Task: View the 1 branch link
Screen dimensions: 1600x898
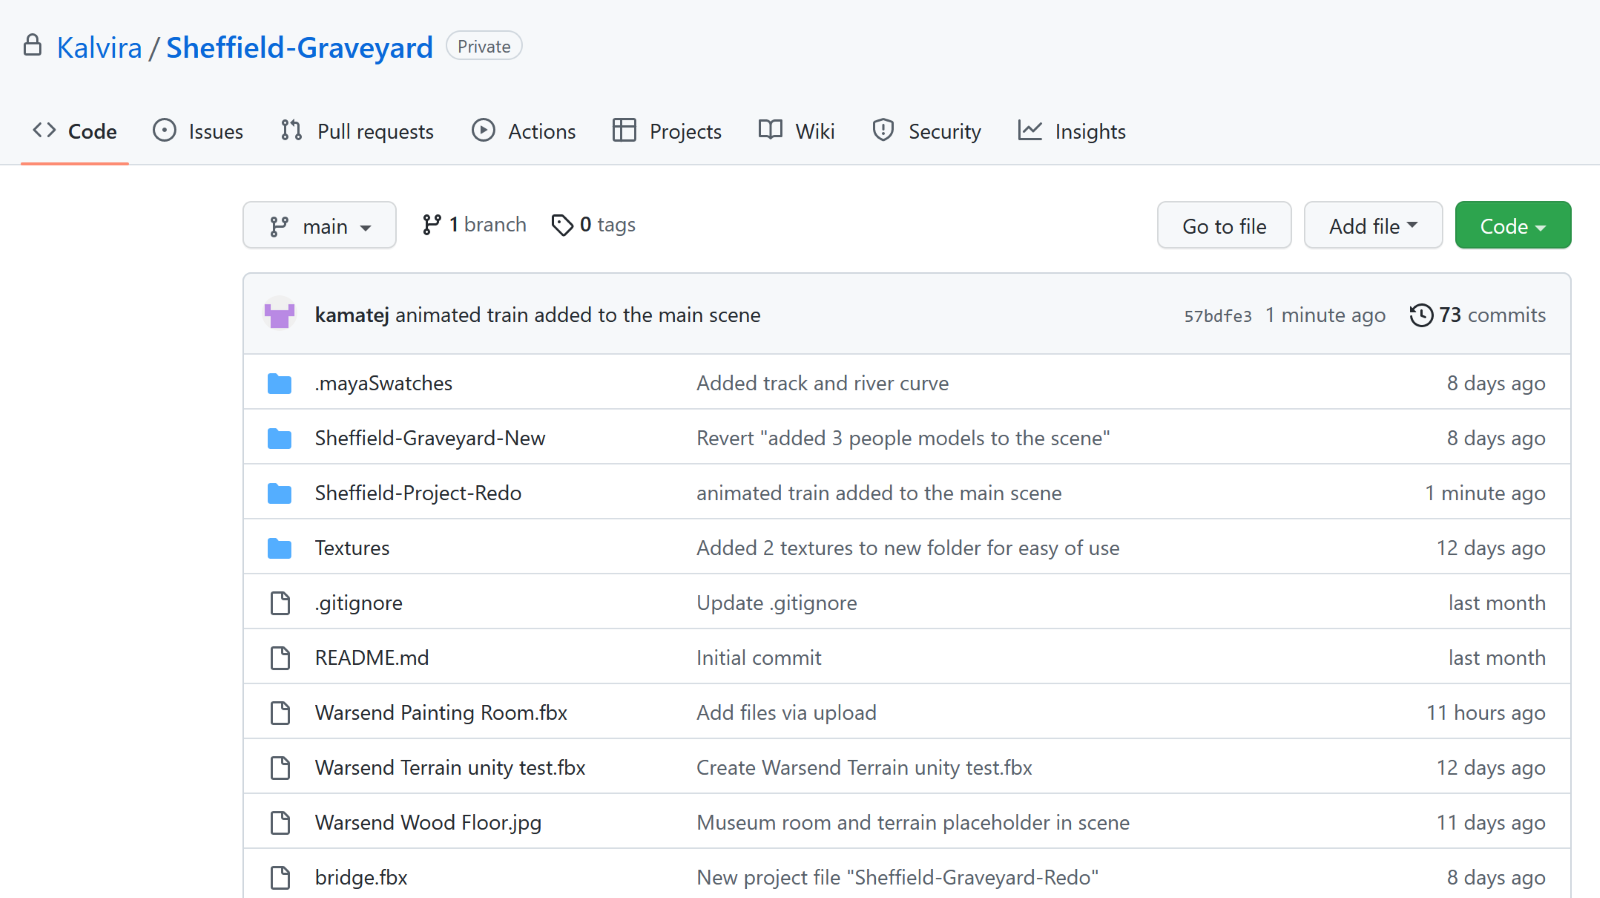Action: (474, 225)
